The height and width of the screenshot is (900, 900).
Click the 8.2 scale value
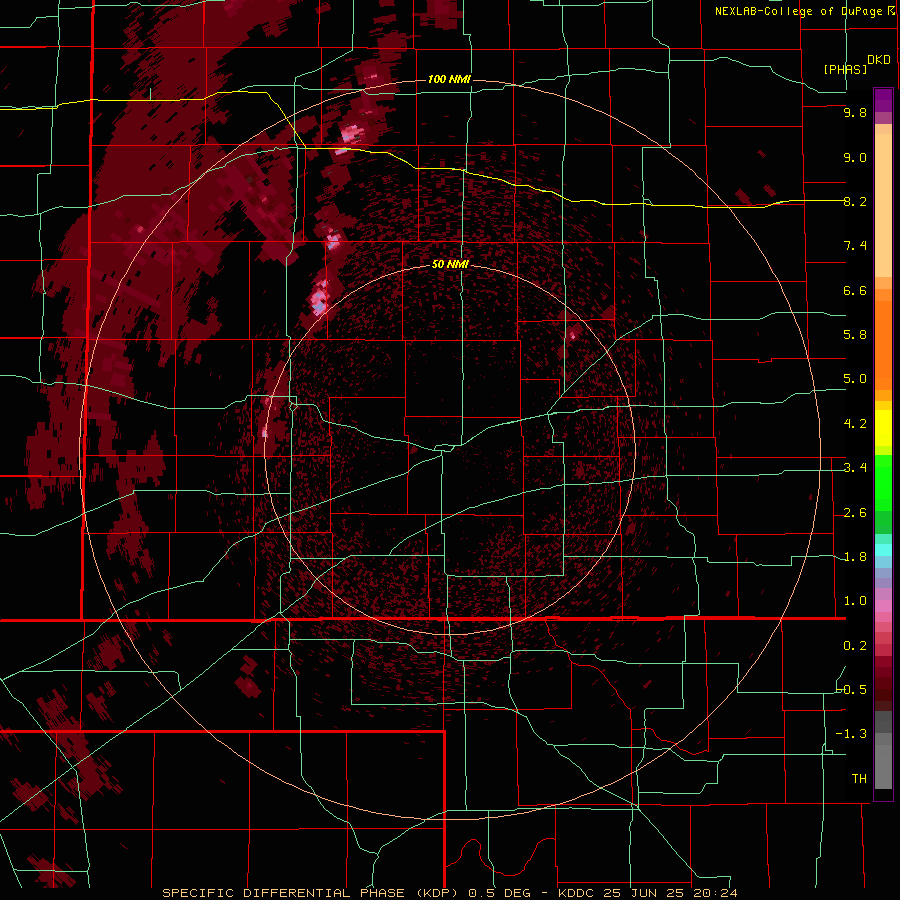coord(855,201)
